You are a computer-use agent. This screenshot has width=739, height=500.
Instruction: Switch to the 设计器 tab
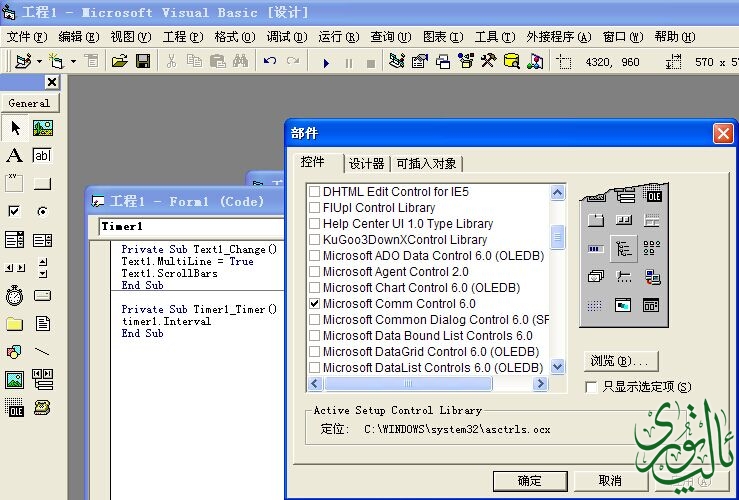pos(367,164)
